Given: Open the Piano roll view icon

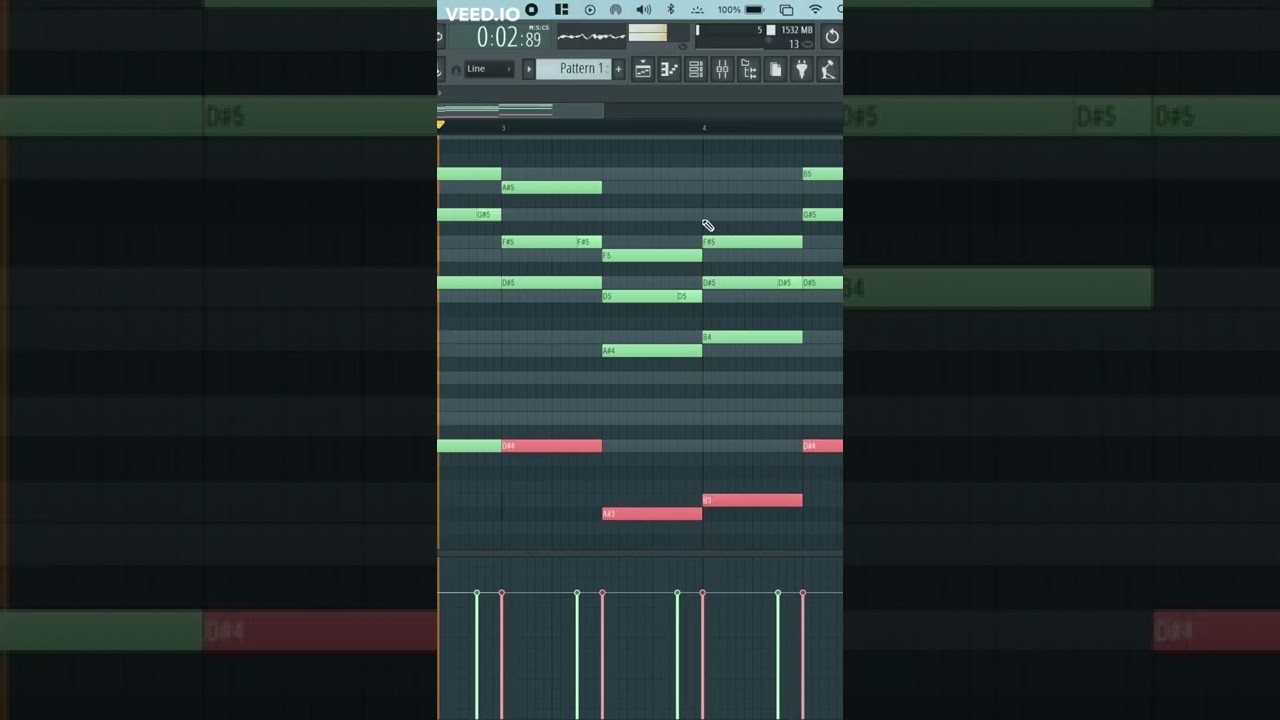Looking at the screenshot, I should coord(669,69).
